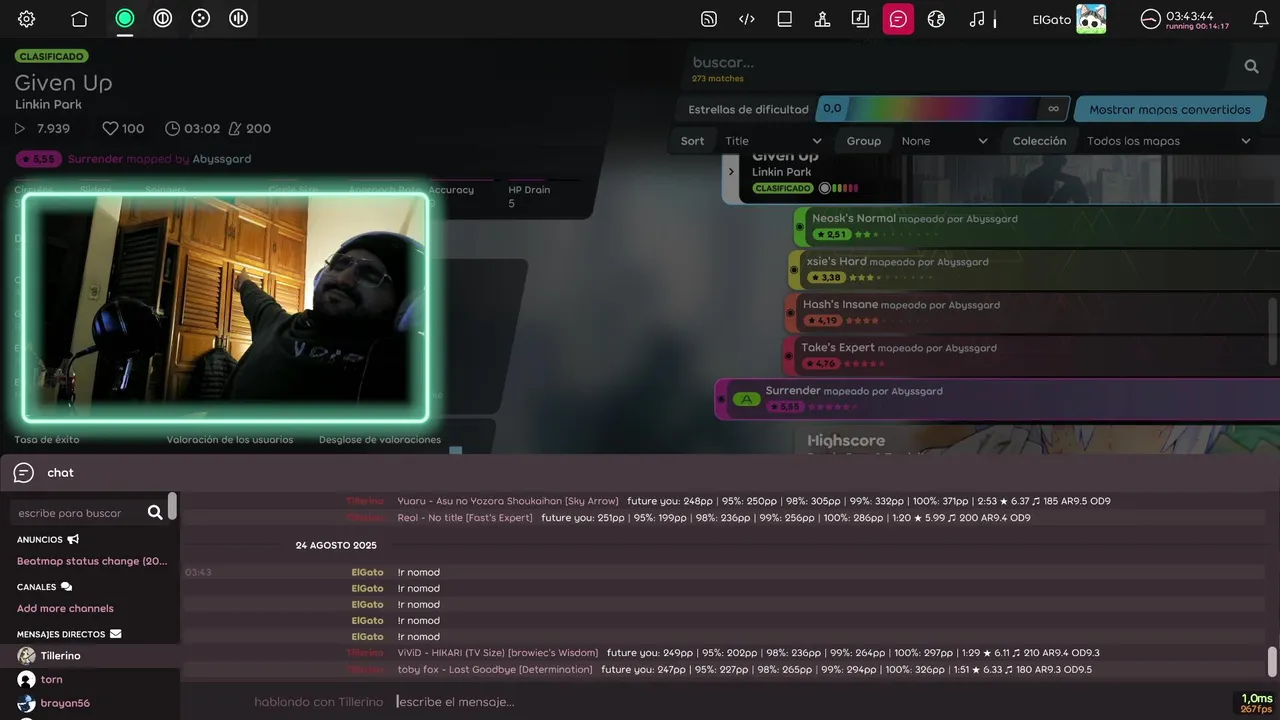Go to the home screen icon
Screen dimensions: 1280x720
[x=79, y=19]
